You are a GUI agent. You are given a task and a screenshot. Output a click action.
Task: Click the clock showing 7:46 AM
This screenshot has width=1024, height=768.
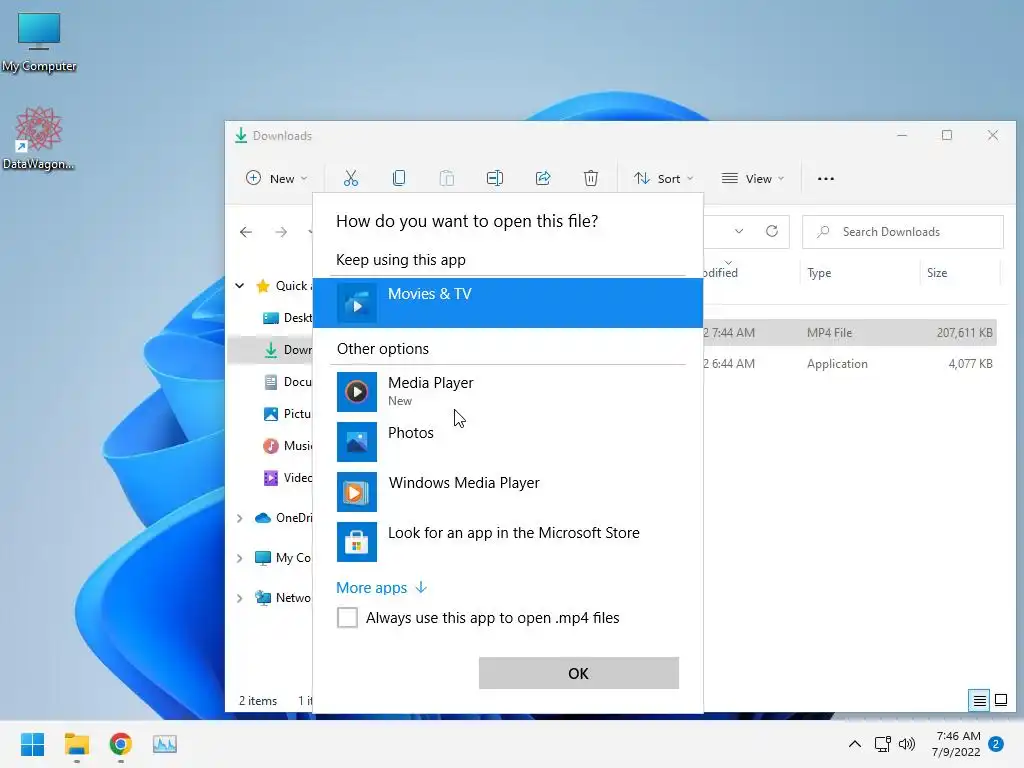(957, 735)
